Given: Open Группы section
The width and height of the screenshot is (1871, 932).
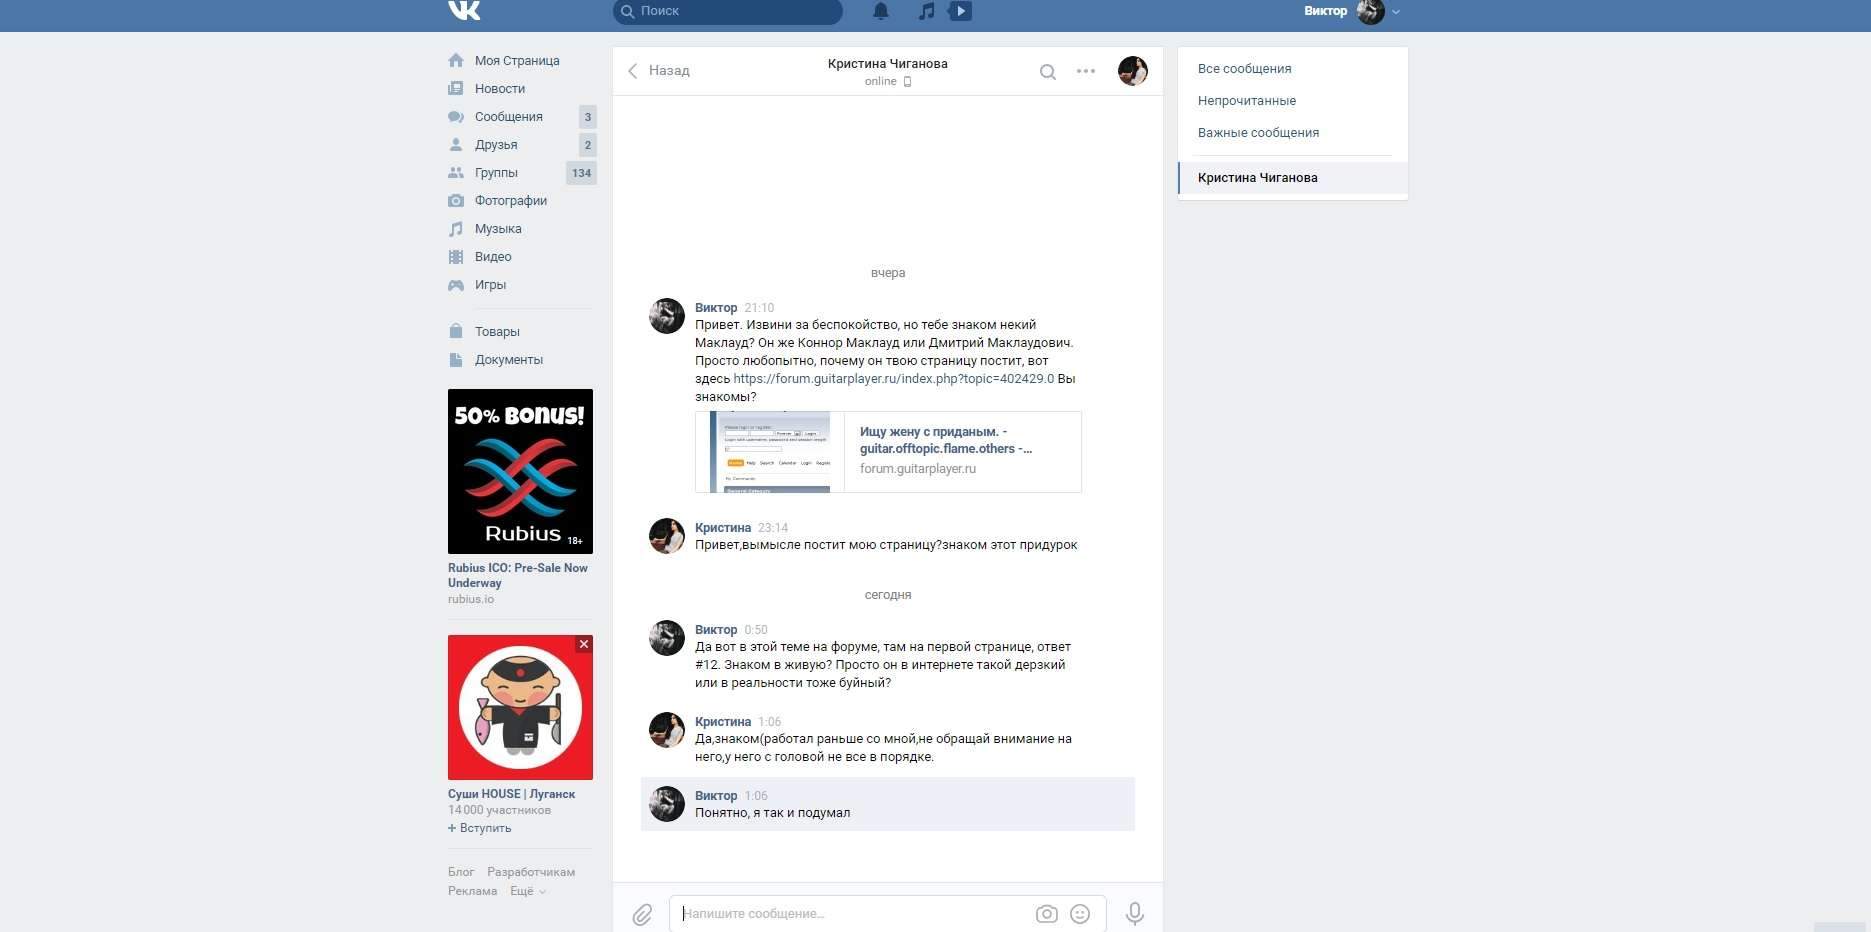Looking at the screenshot, I should click(x=496, y=173).
